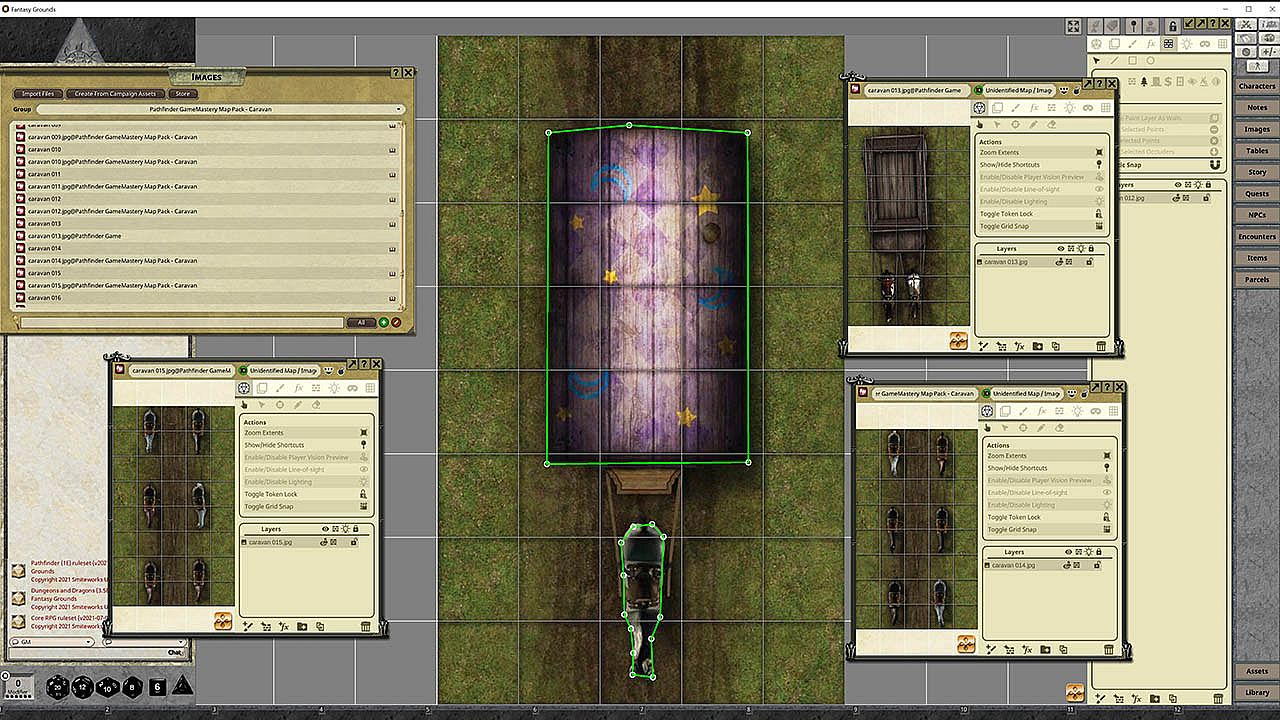Image resolution: width=1280 pixels, height=720 pixels.
Task: Click the All filter button in Images
Action: [x=360, y=322]
